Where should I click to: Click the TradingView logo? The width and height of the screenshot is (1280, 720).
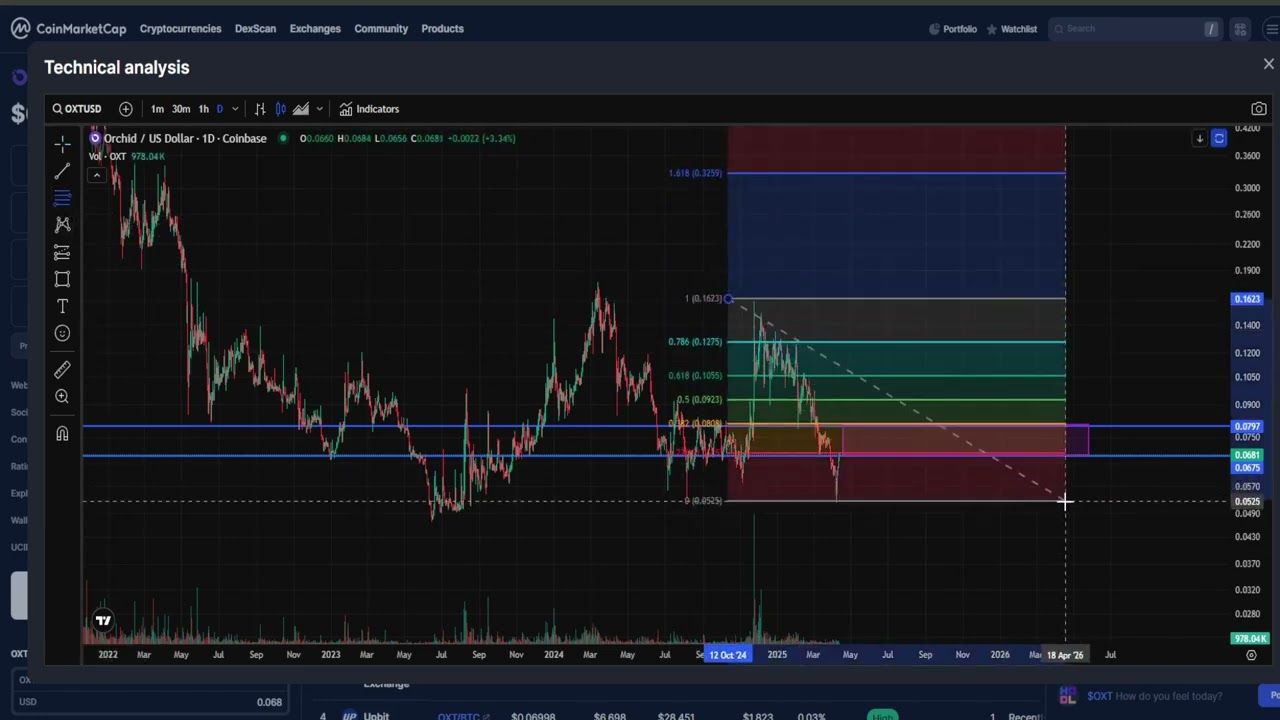103,621
